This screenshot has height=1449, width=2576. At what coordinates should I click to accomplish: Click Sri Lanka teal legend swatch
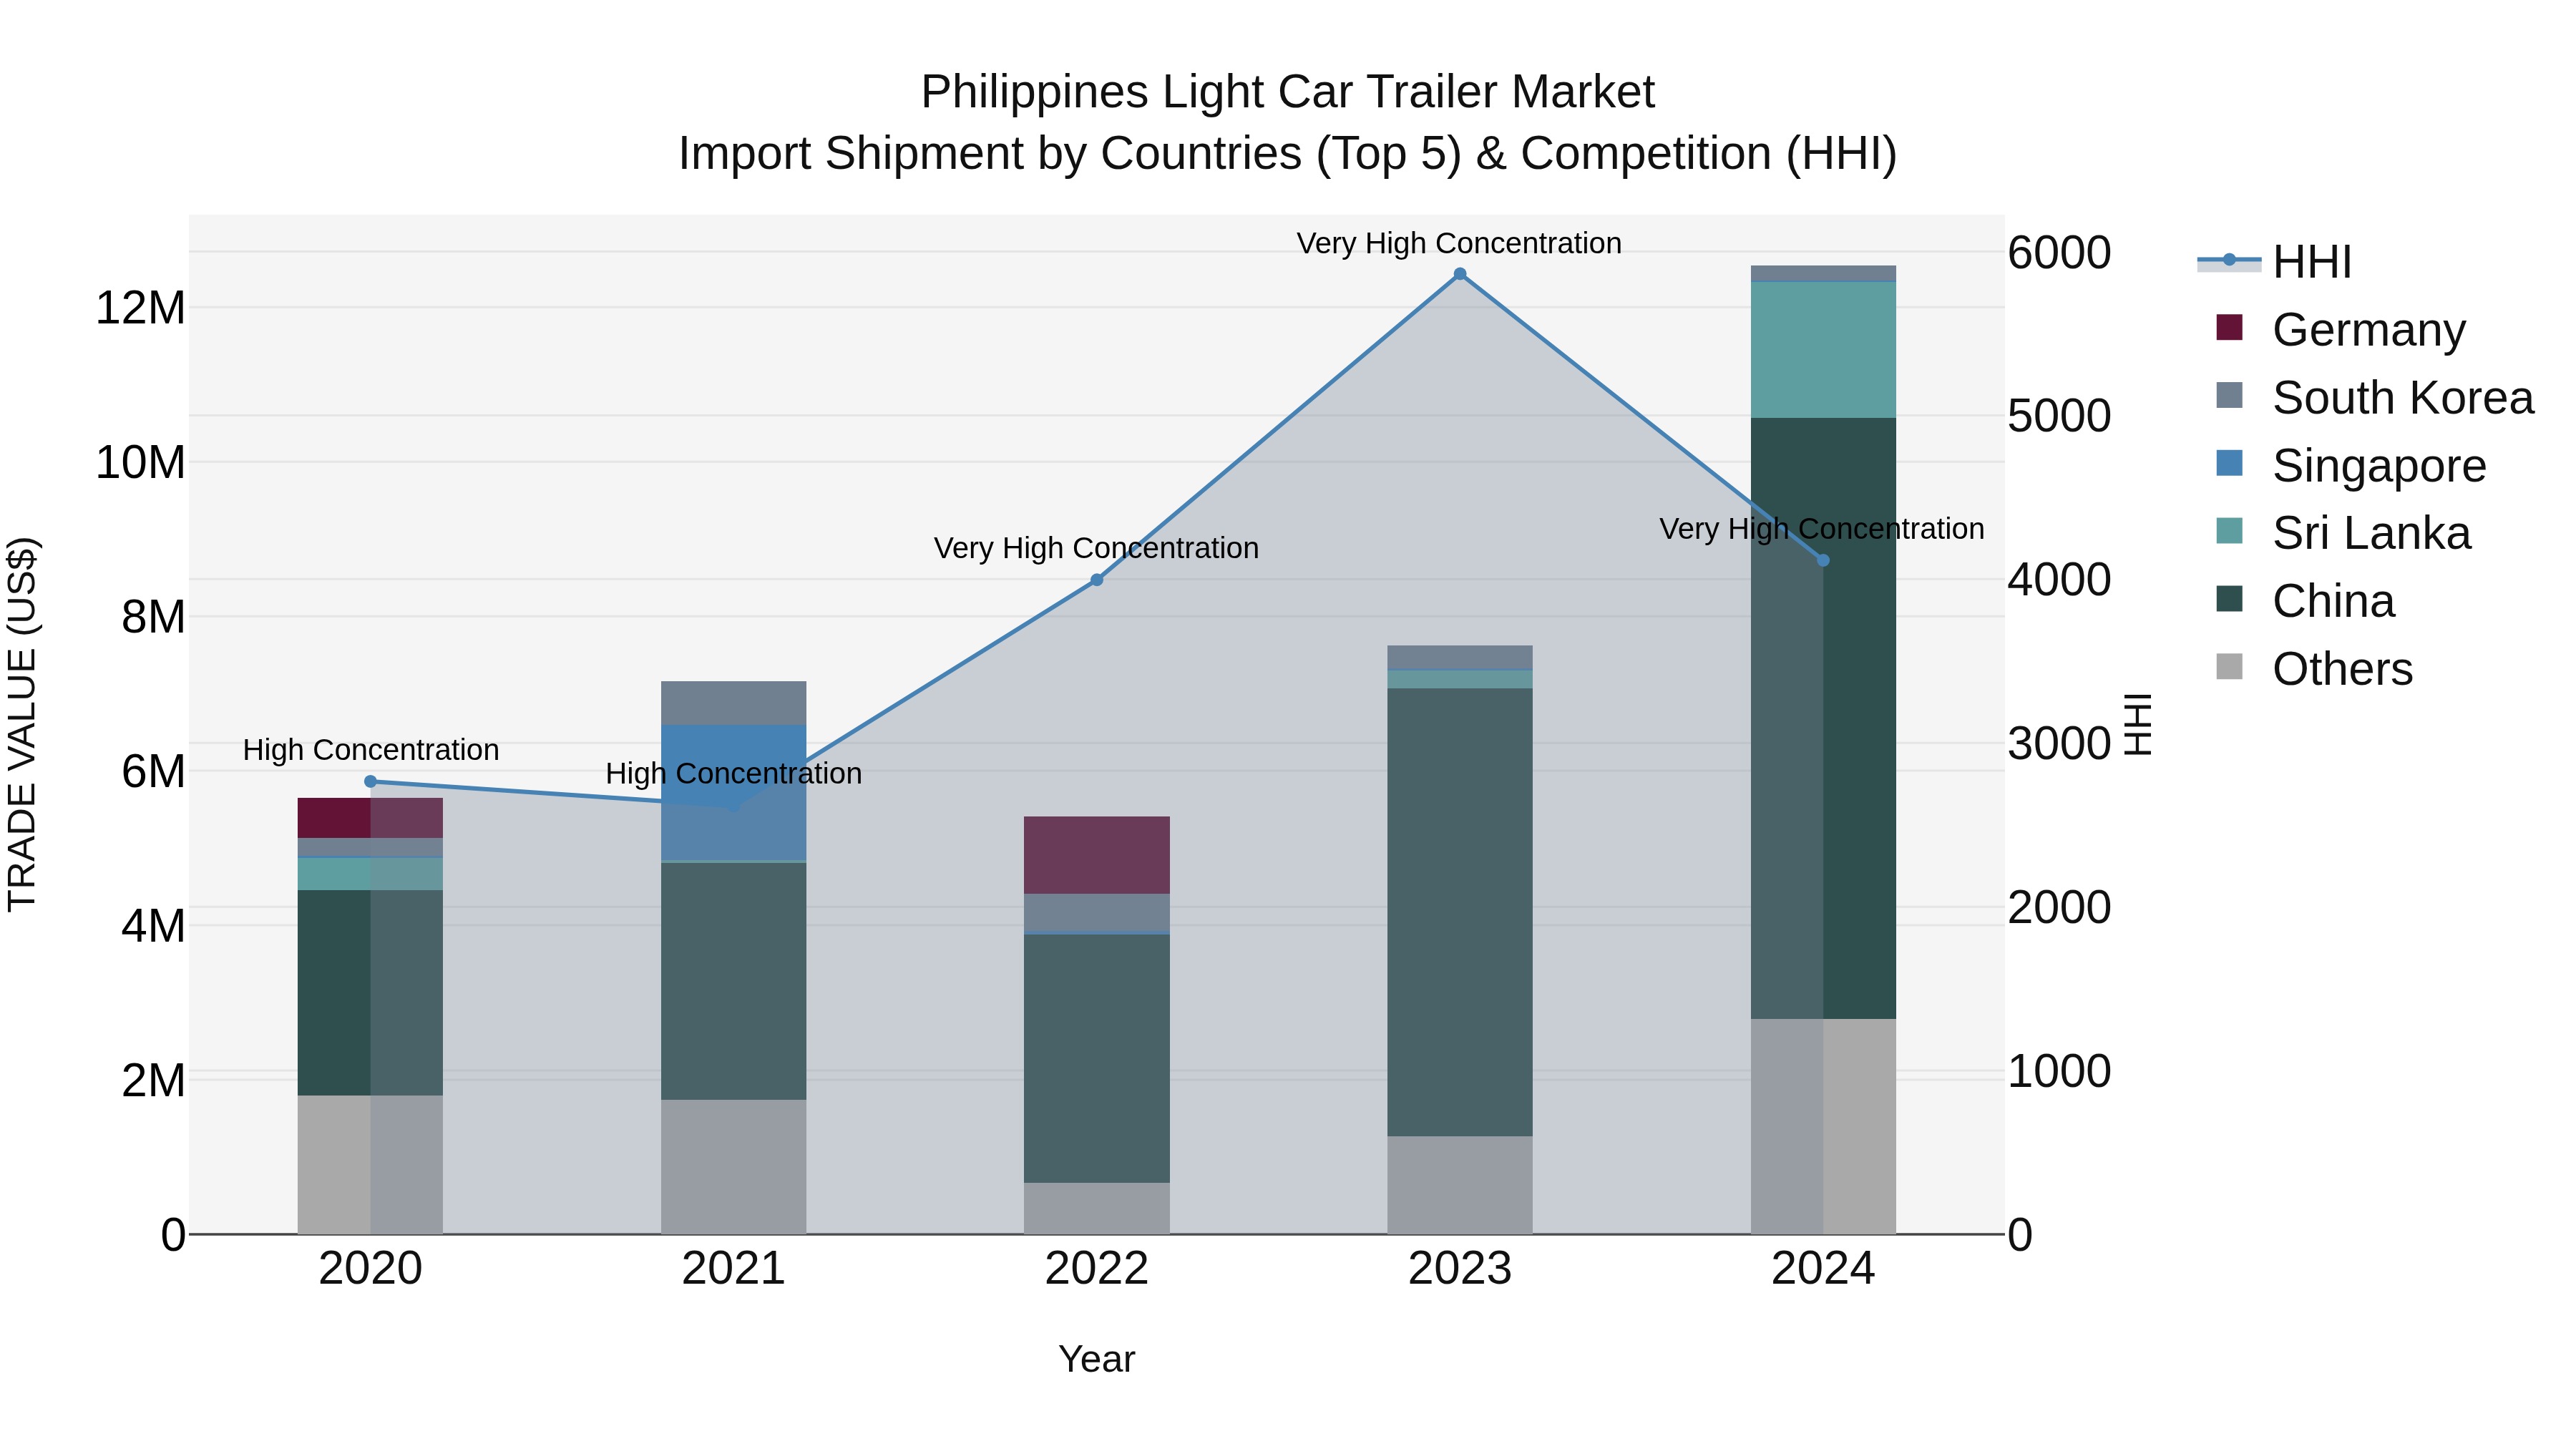click(x=2229, y=531)
